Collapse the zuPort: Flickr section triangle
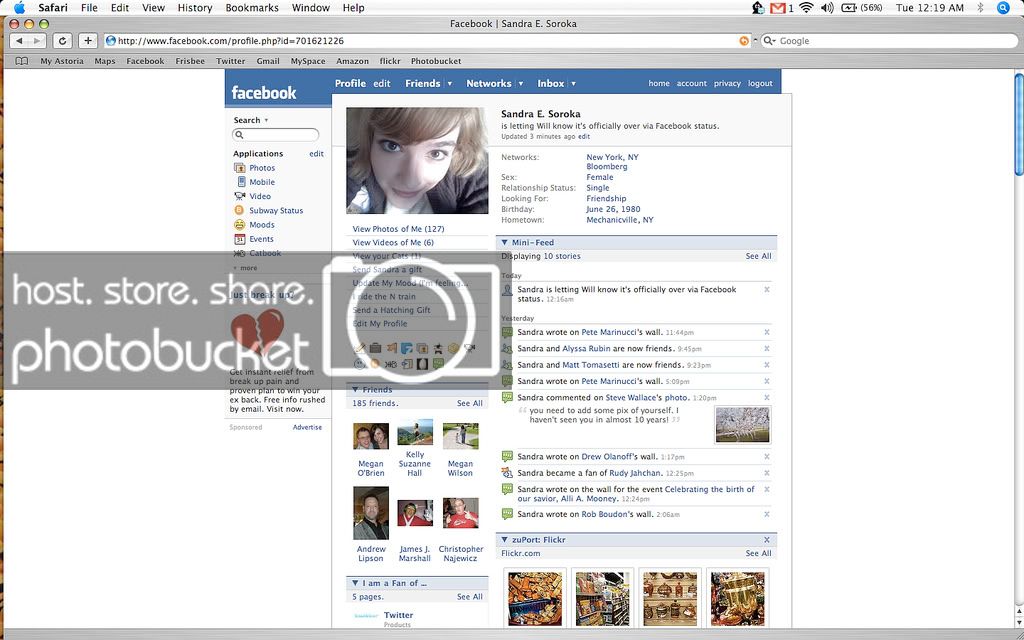This screenshot has width=1024, height=640. (504, 540)
